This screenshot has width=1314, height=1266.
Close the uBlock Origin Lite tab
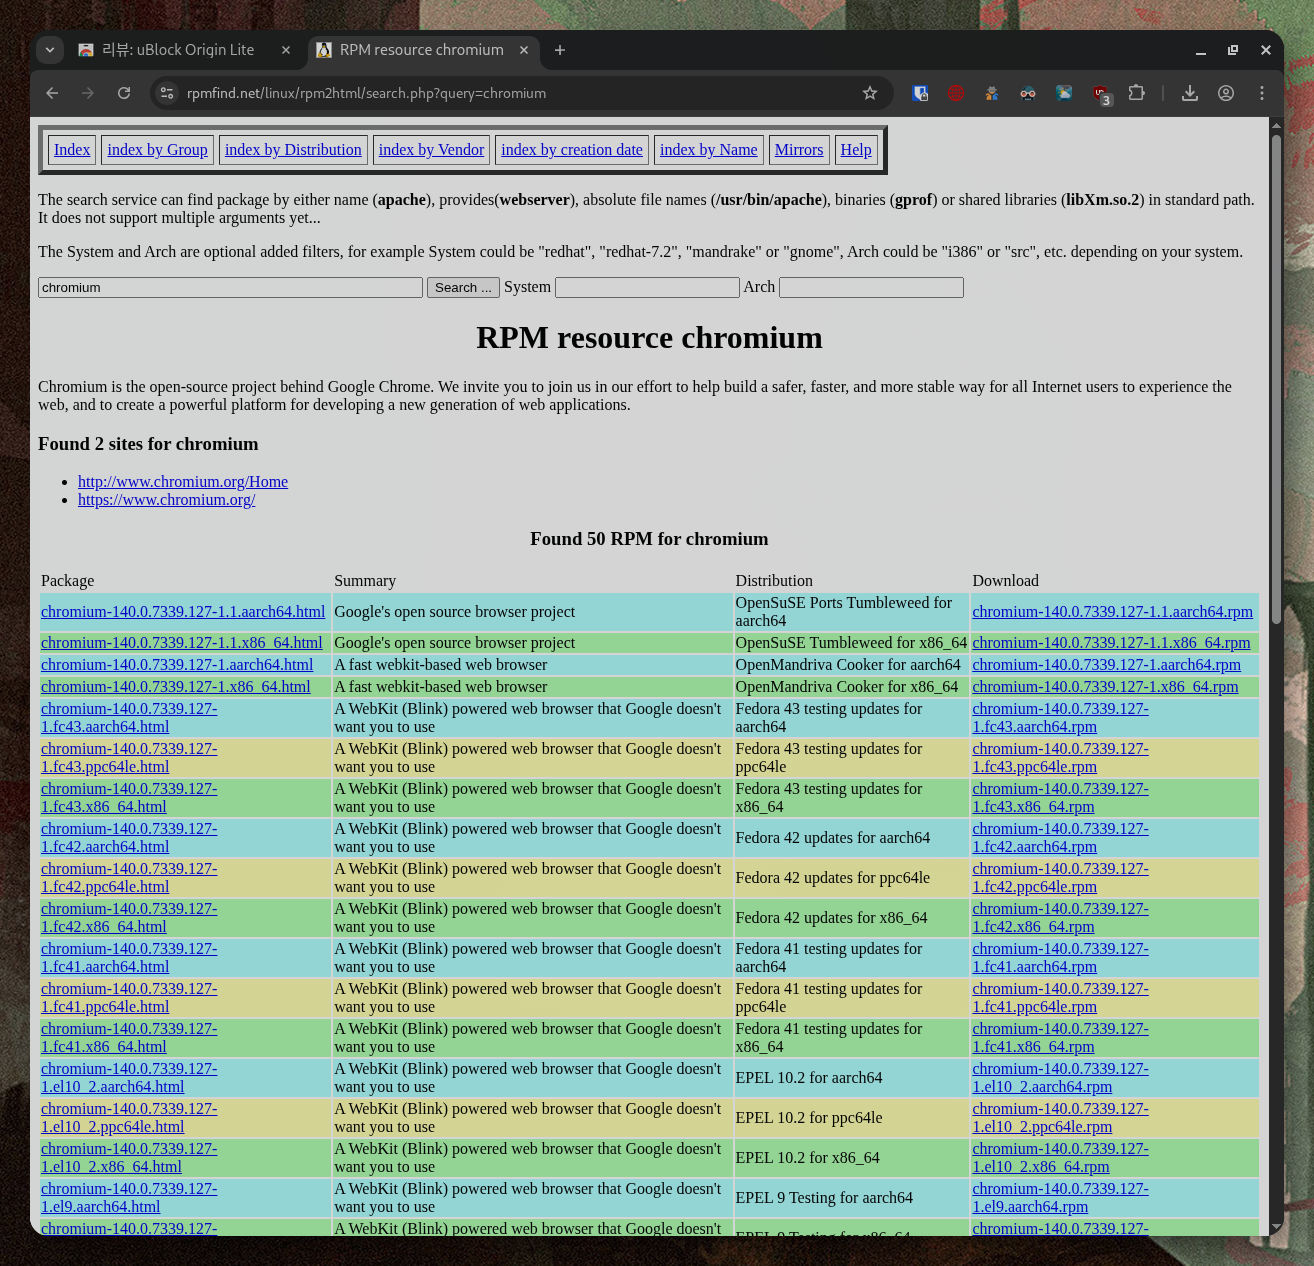[x=286, y=50]
